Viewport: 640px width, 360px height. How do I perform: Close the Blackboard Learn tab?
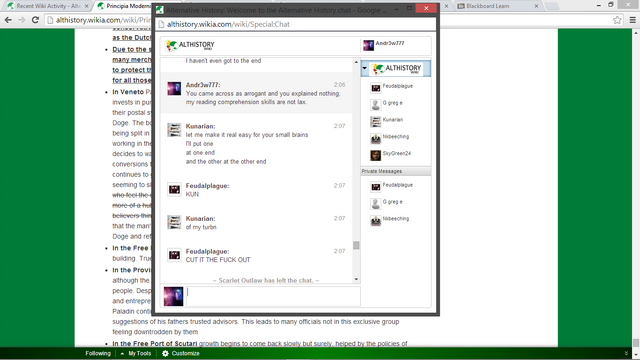[536, 6]
